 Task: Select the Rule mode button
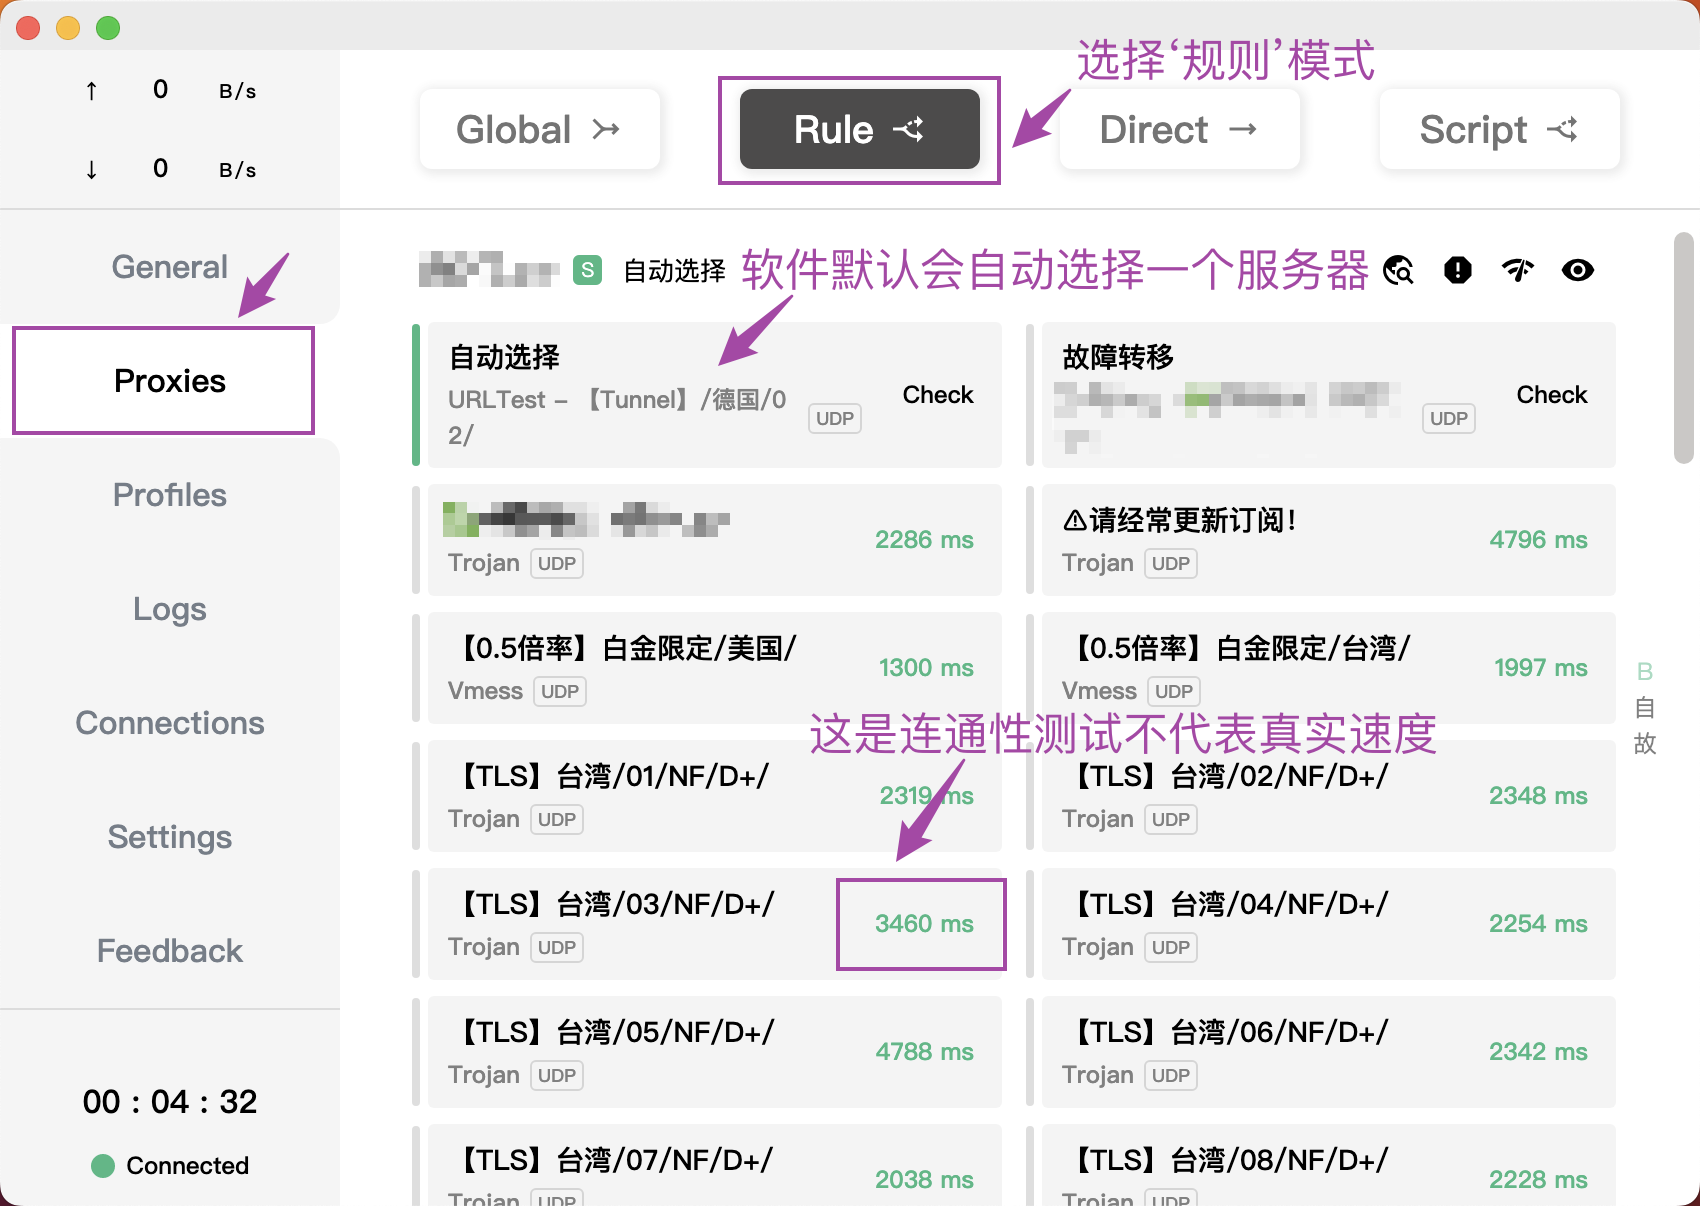click(x=859, y=130)
